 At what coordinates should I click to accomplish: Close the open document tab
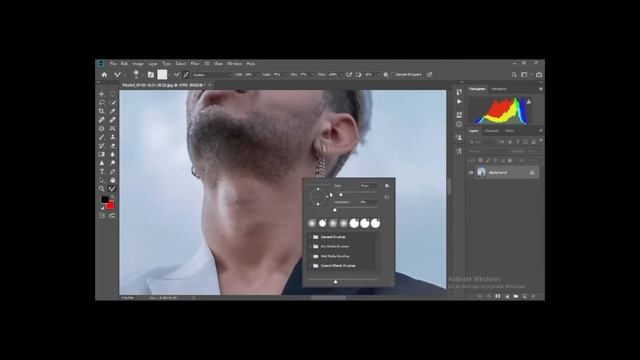[210, 85]
